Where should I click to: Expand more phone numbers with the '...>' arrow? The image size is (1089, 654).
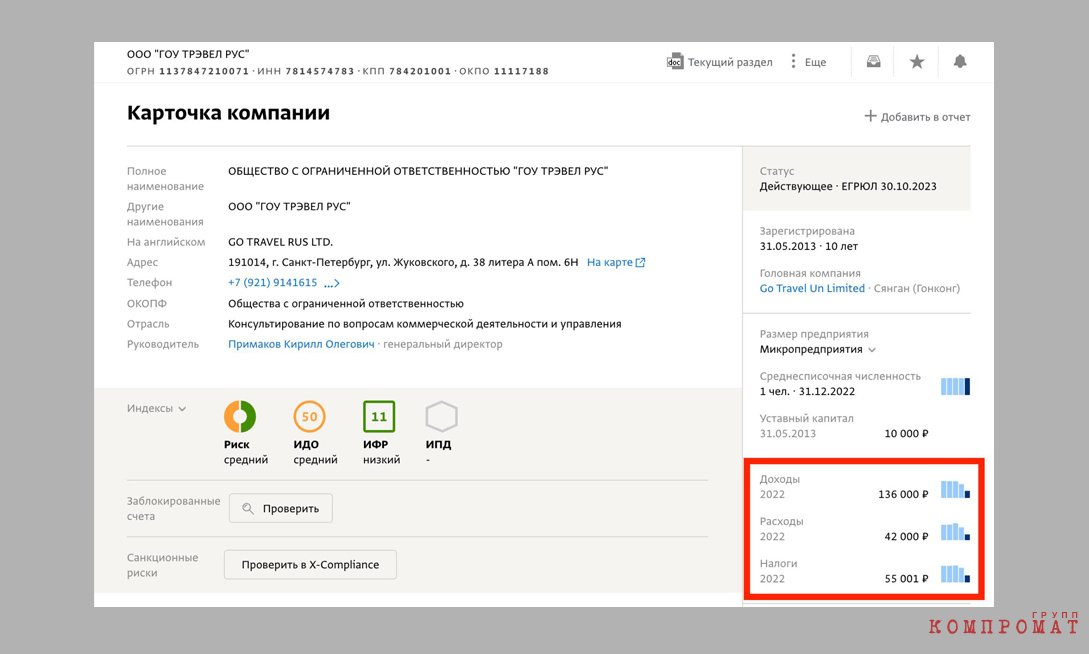[x=331, y=283]
